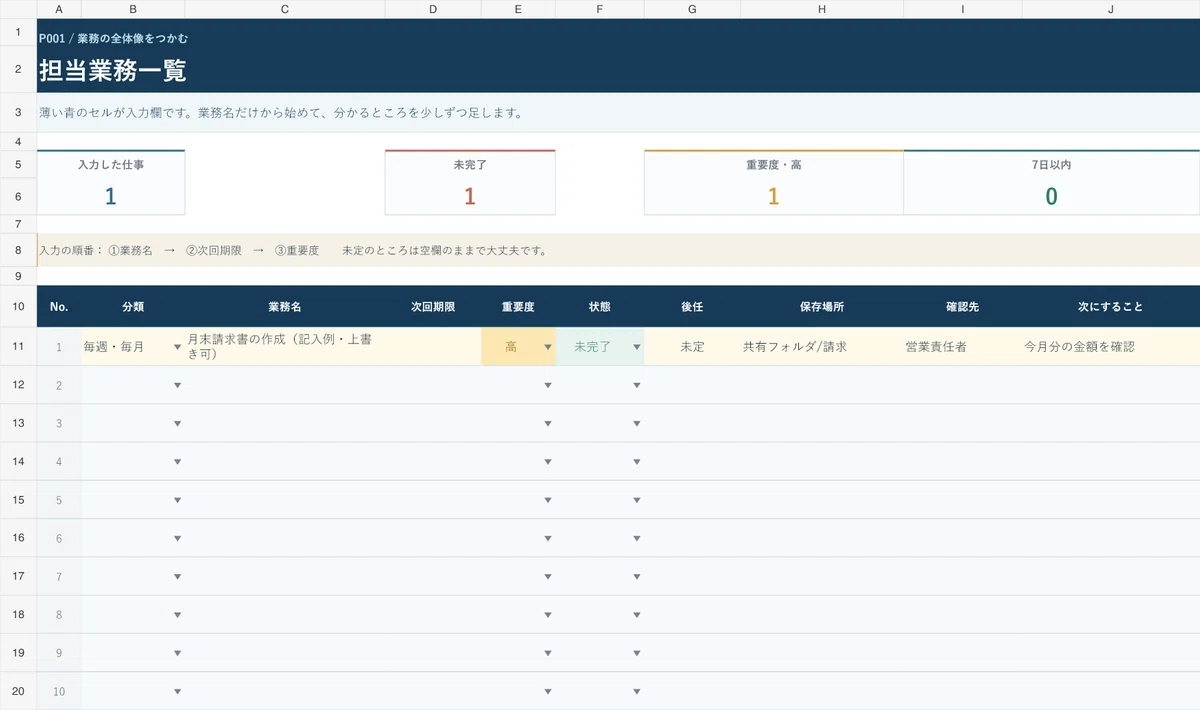The width and height of the screenshot is (1200, 710).
Task: Select the No. table header cell
Action: pos(59,307)
